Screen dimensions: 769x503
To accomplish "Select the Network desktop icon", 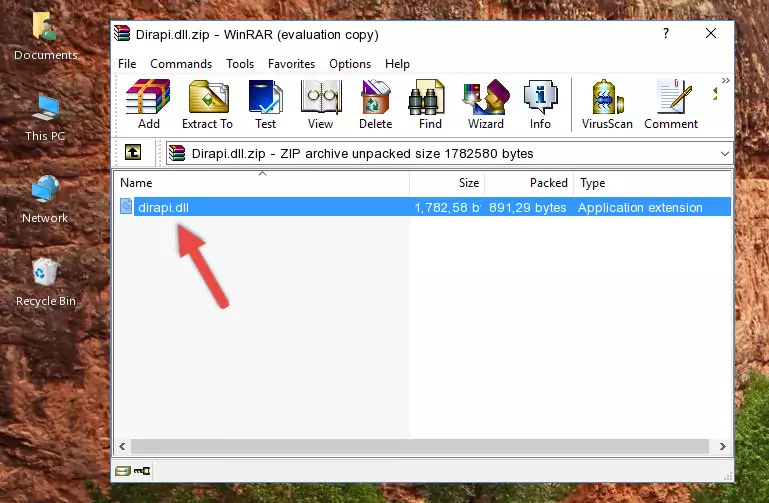I will click(45, 200).
